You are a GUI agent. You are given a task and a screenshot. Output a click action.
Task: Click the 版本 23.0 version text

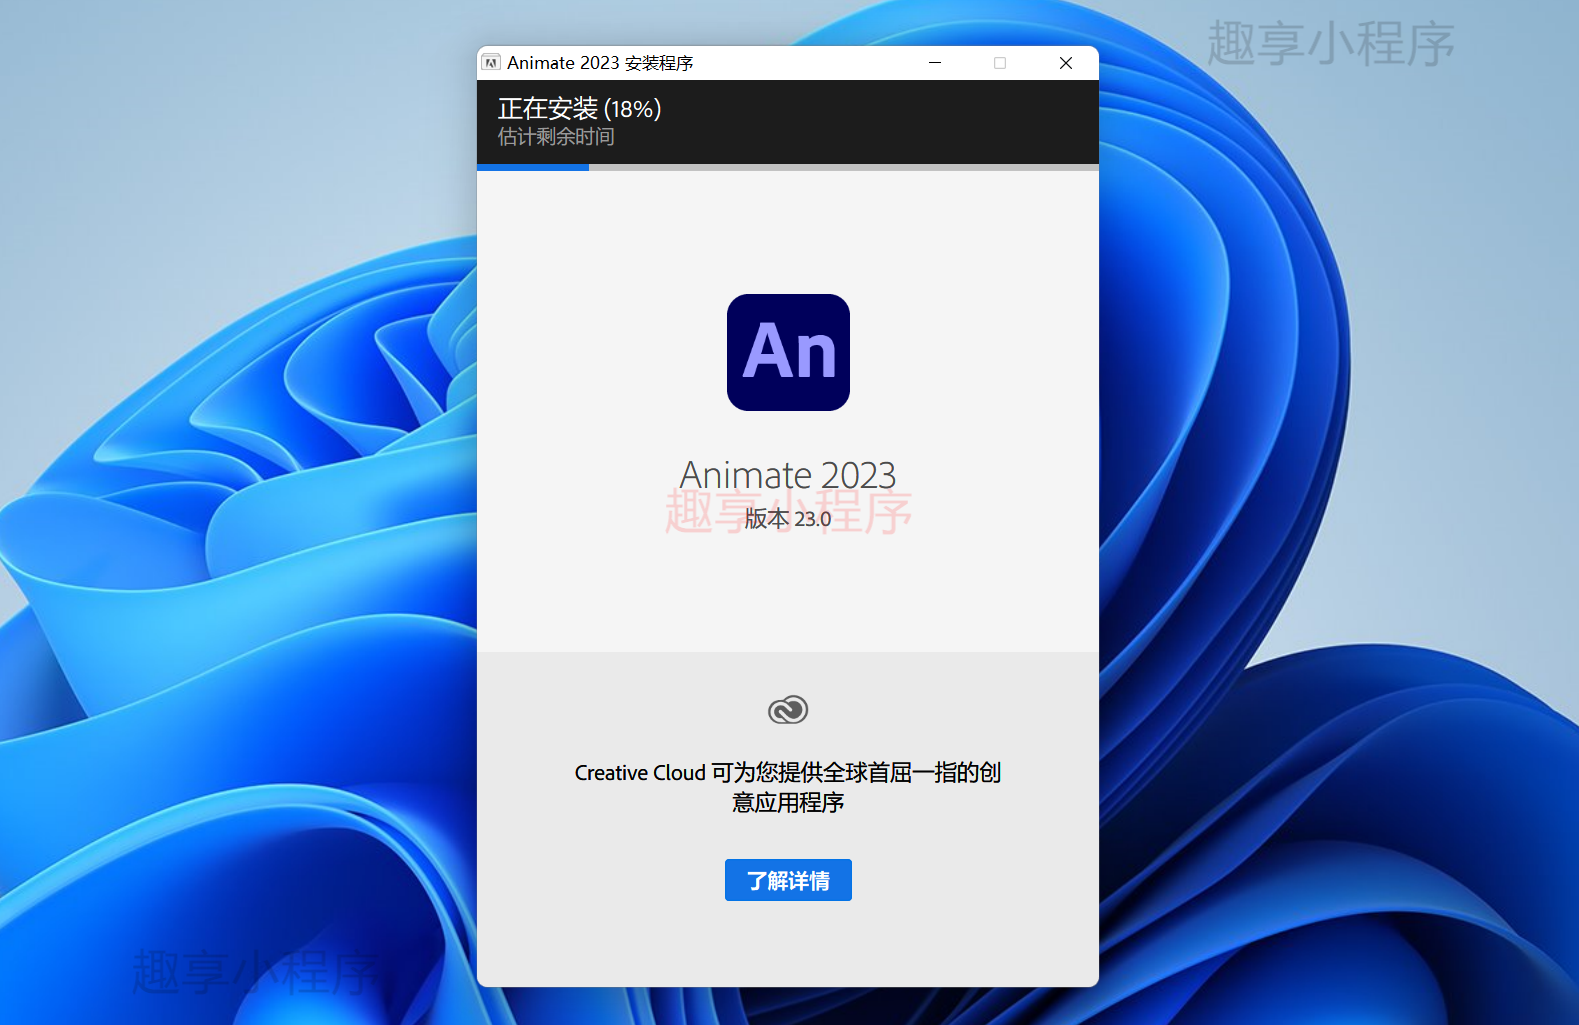point(788,518)
